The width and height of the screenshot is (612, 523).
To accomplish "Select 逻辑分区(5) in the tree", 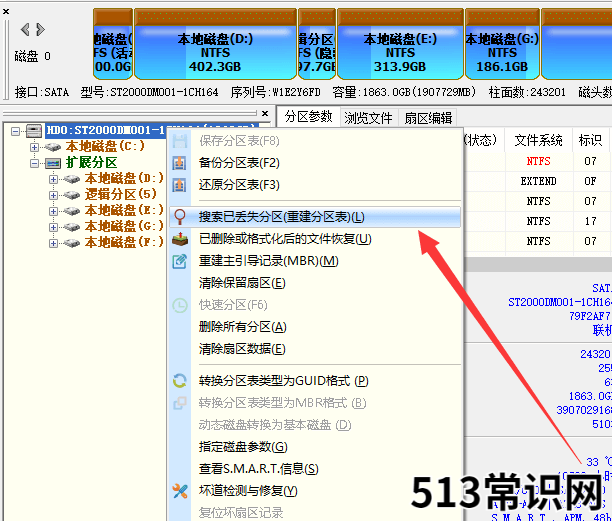I will 121,194.
